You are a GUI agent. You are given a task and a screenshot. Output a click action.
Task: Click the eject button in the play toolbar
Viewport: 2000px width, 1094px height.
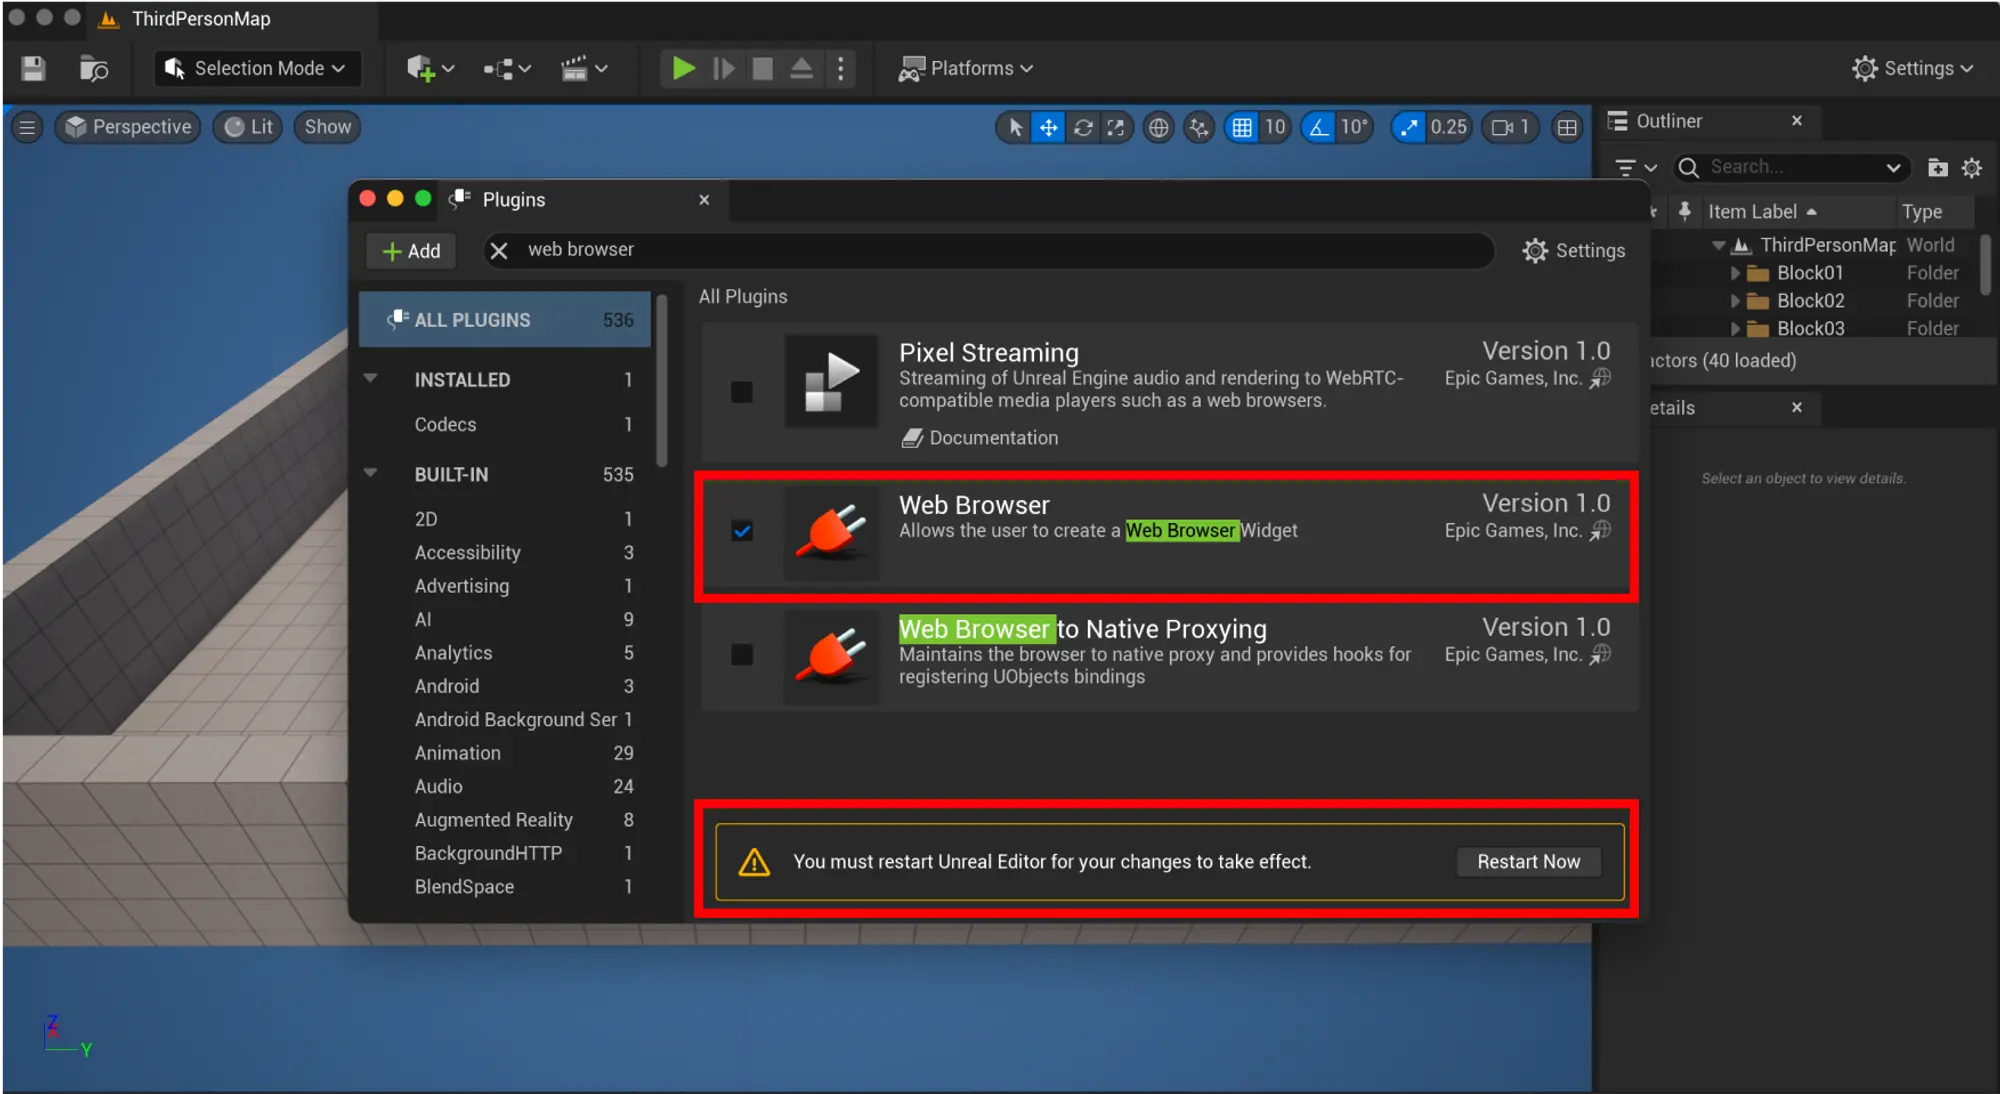tap(802, 68)
